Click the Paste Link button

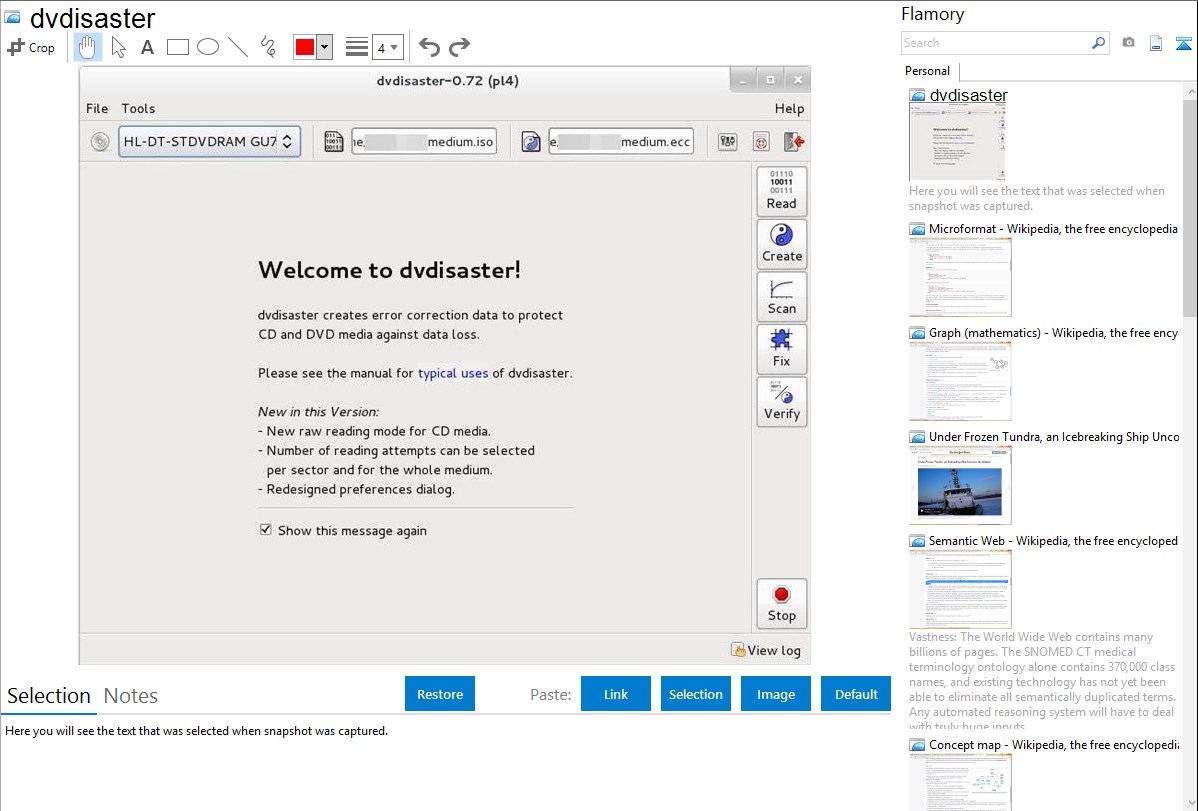pos(616,694)
